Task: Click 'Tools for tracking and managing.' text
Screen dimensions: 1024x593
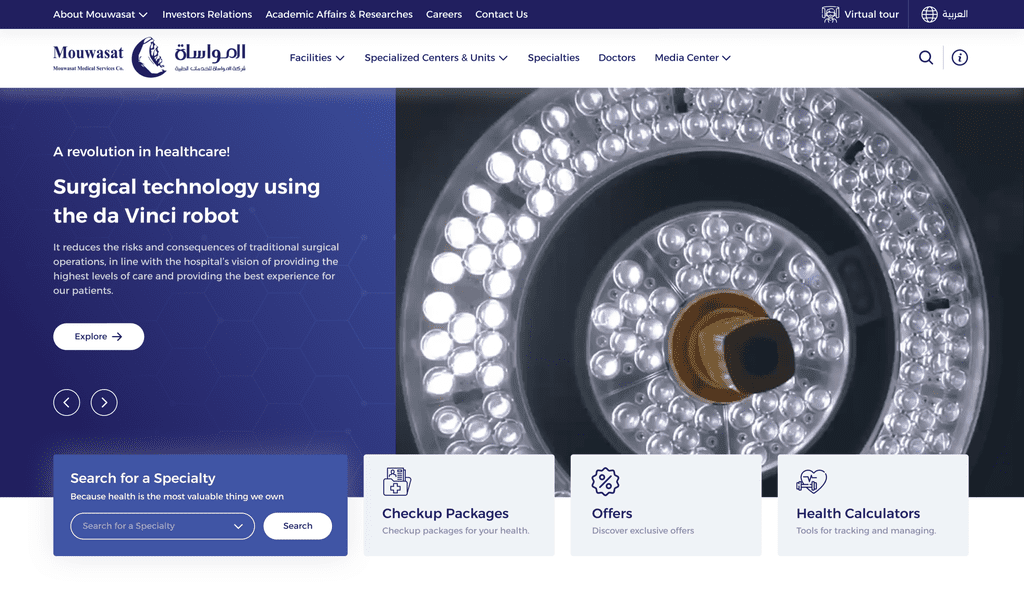Action: (x=866, y=530)
